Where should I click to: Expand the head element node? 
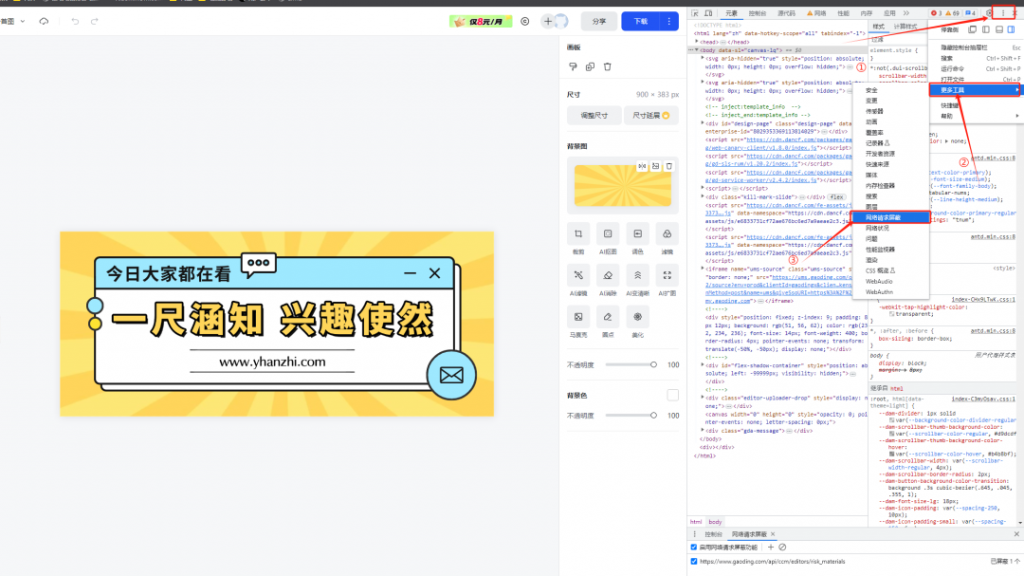697,42
